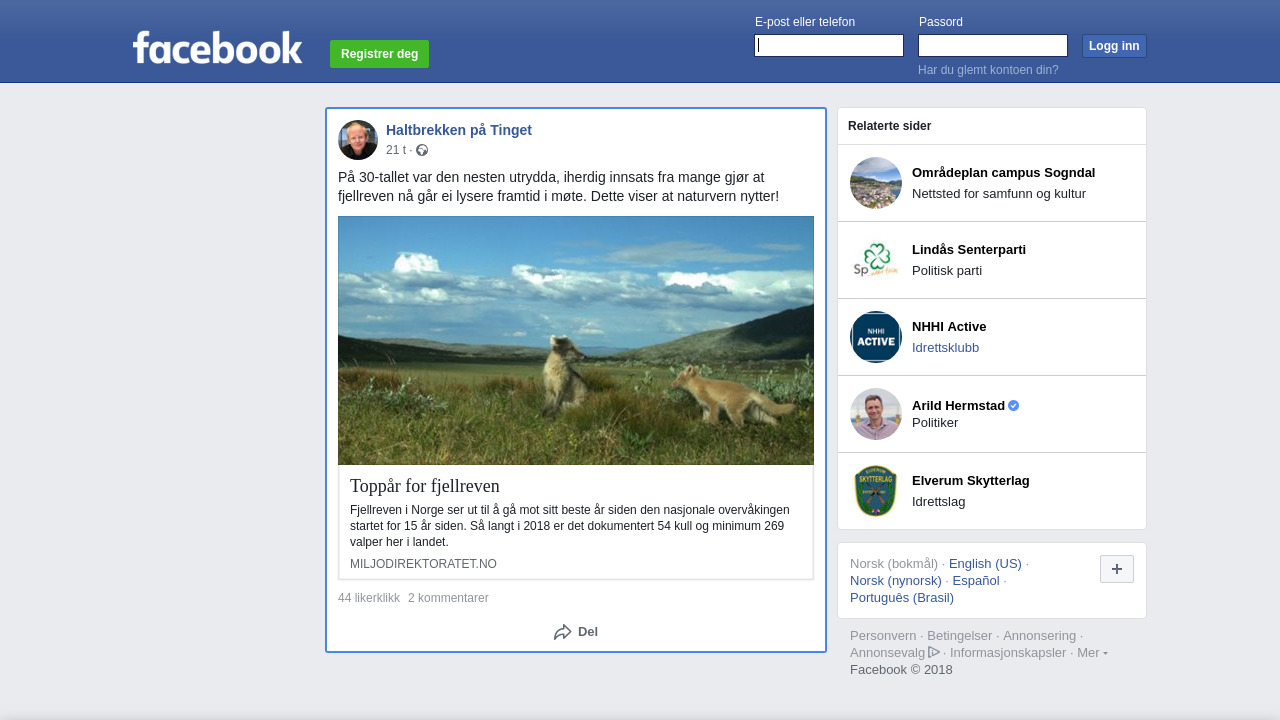Click the public globe audience icon
Viewport: 1280px width, 720px height.
click(x=422, y=150)
